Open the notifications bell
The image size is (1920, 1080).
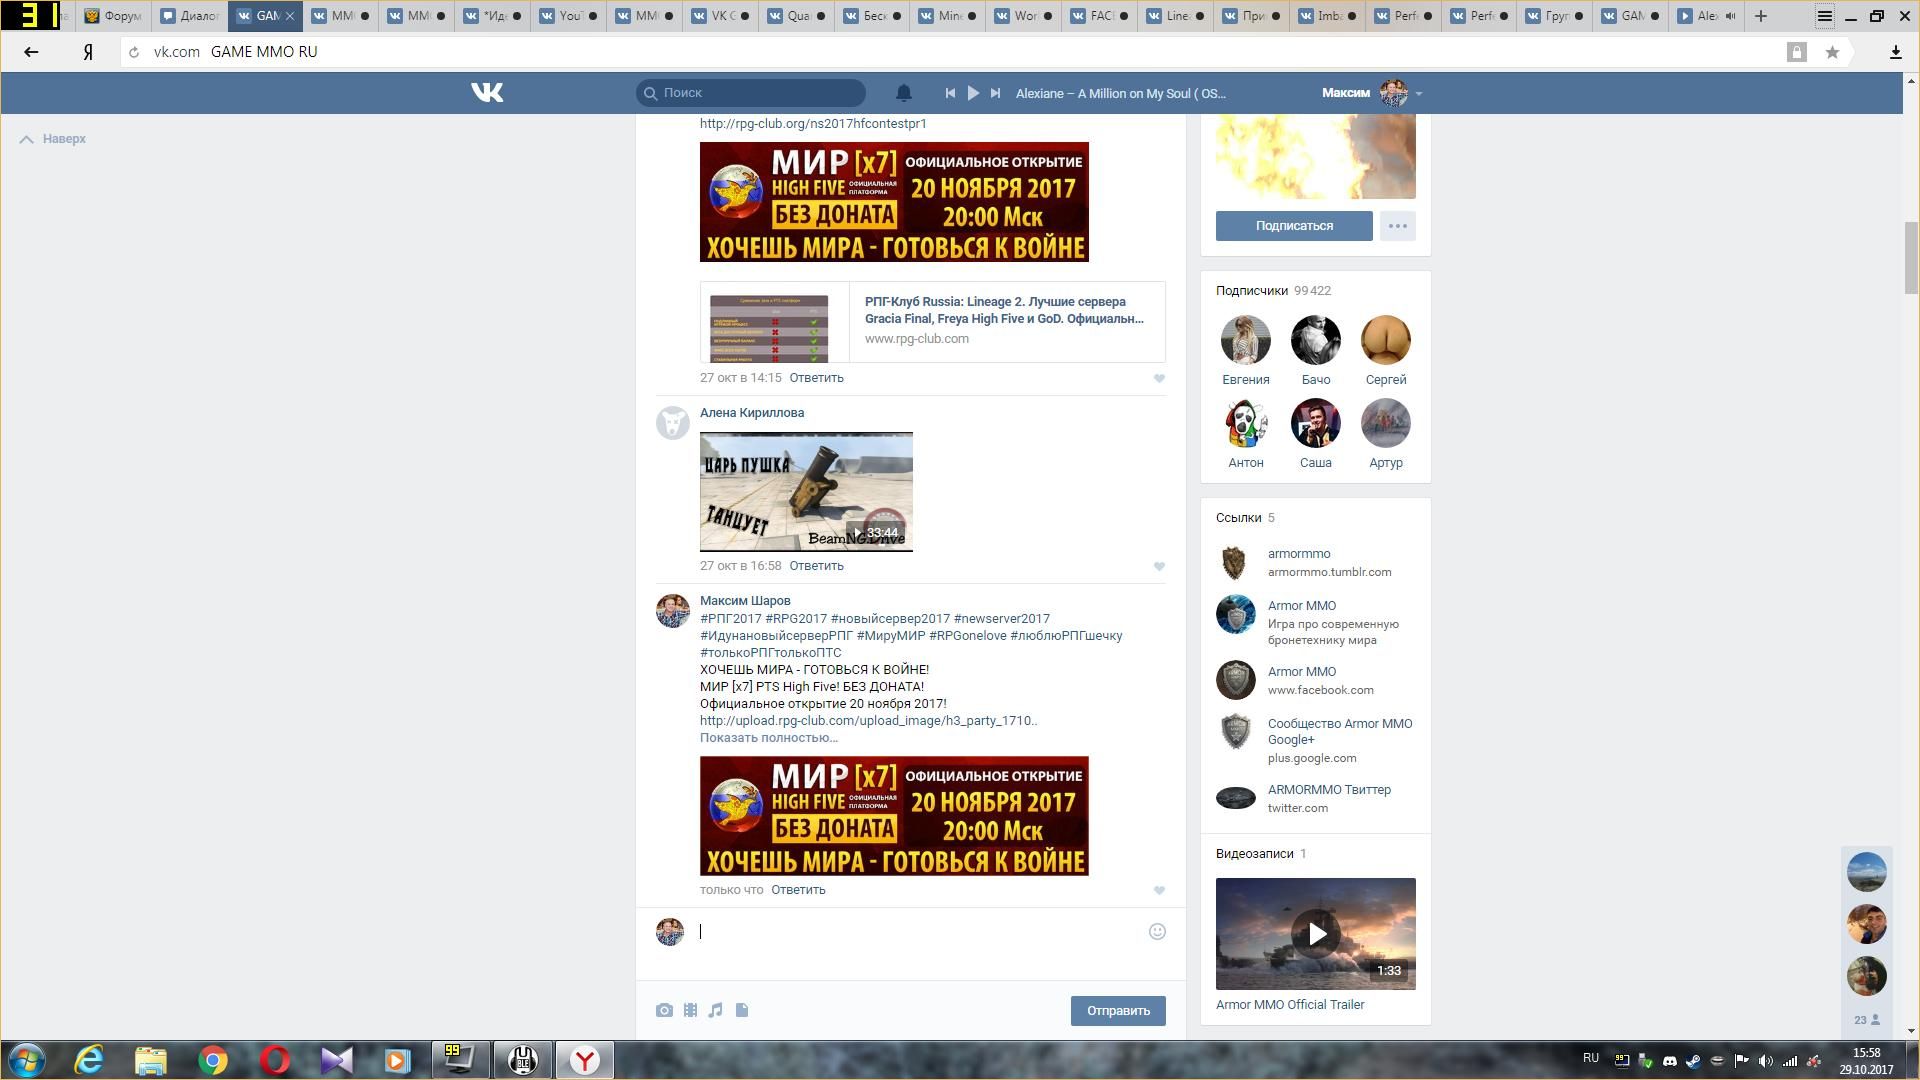tap(903, 93)
